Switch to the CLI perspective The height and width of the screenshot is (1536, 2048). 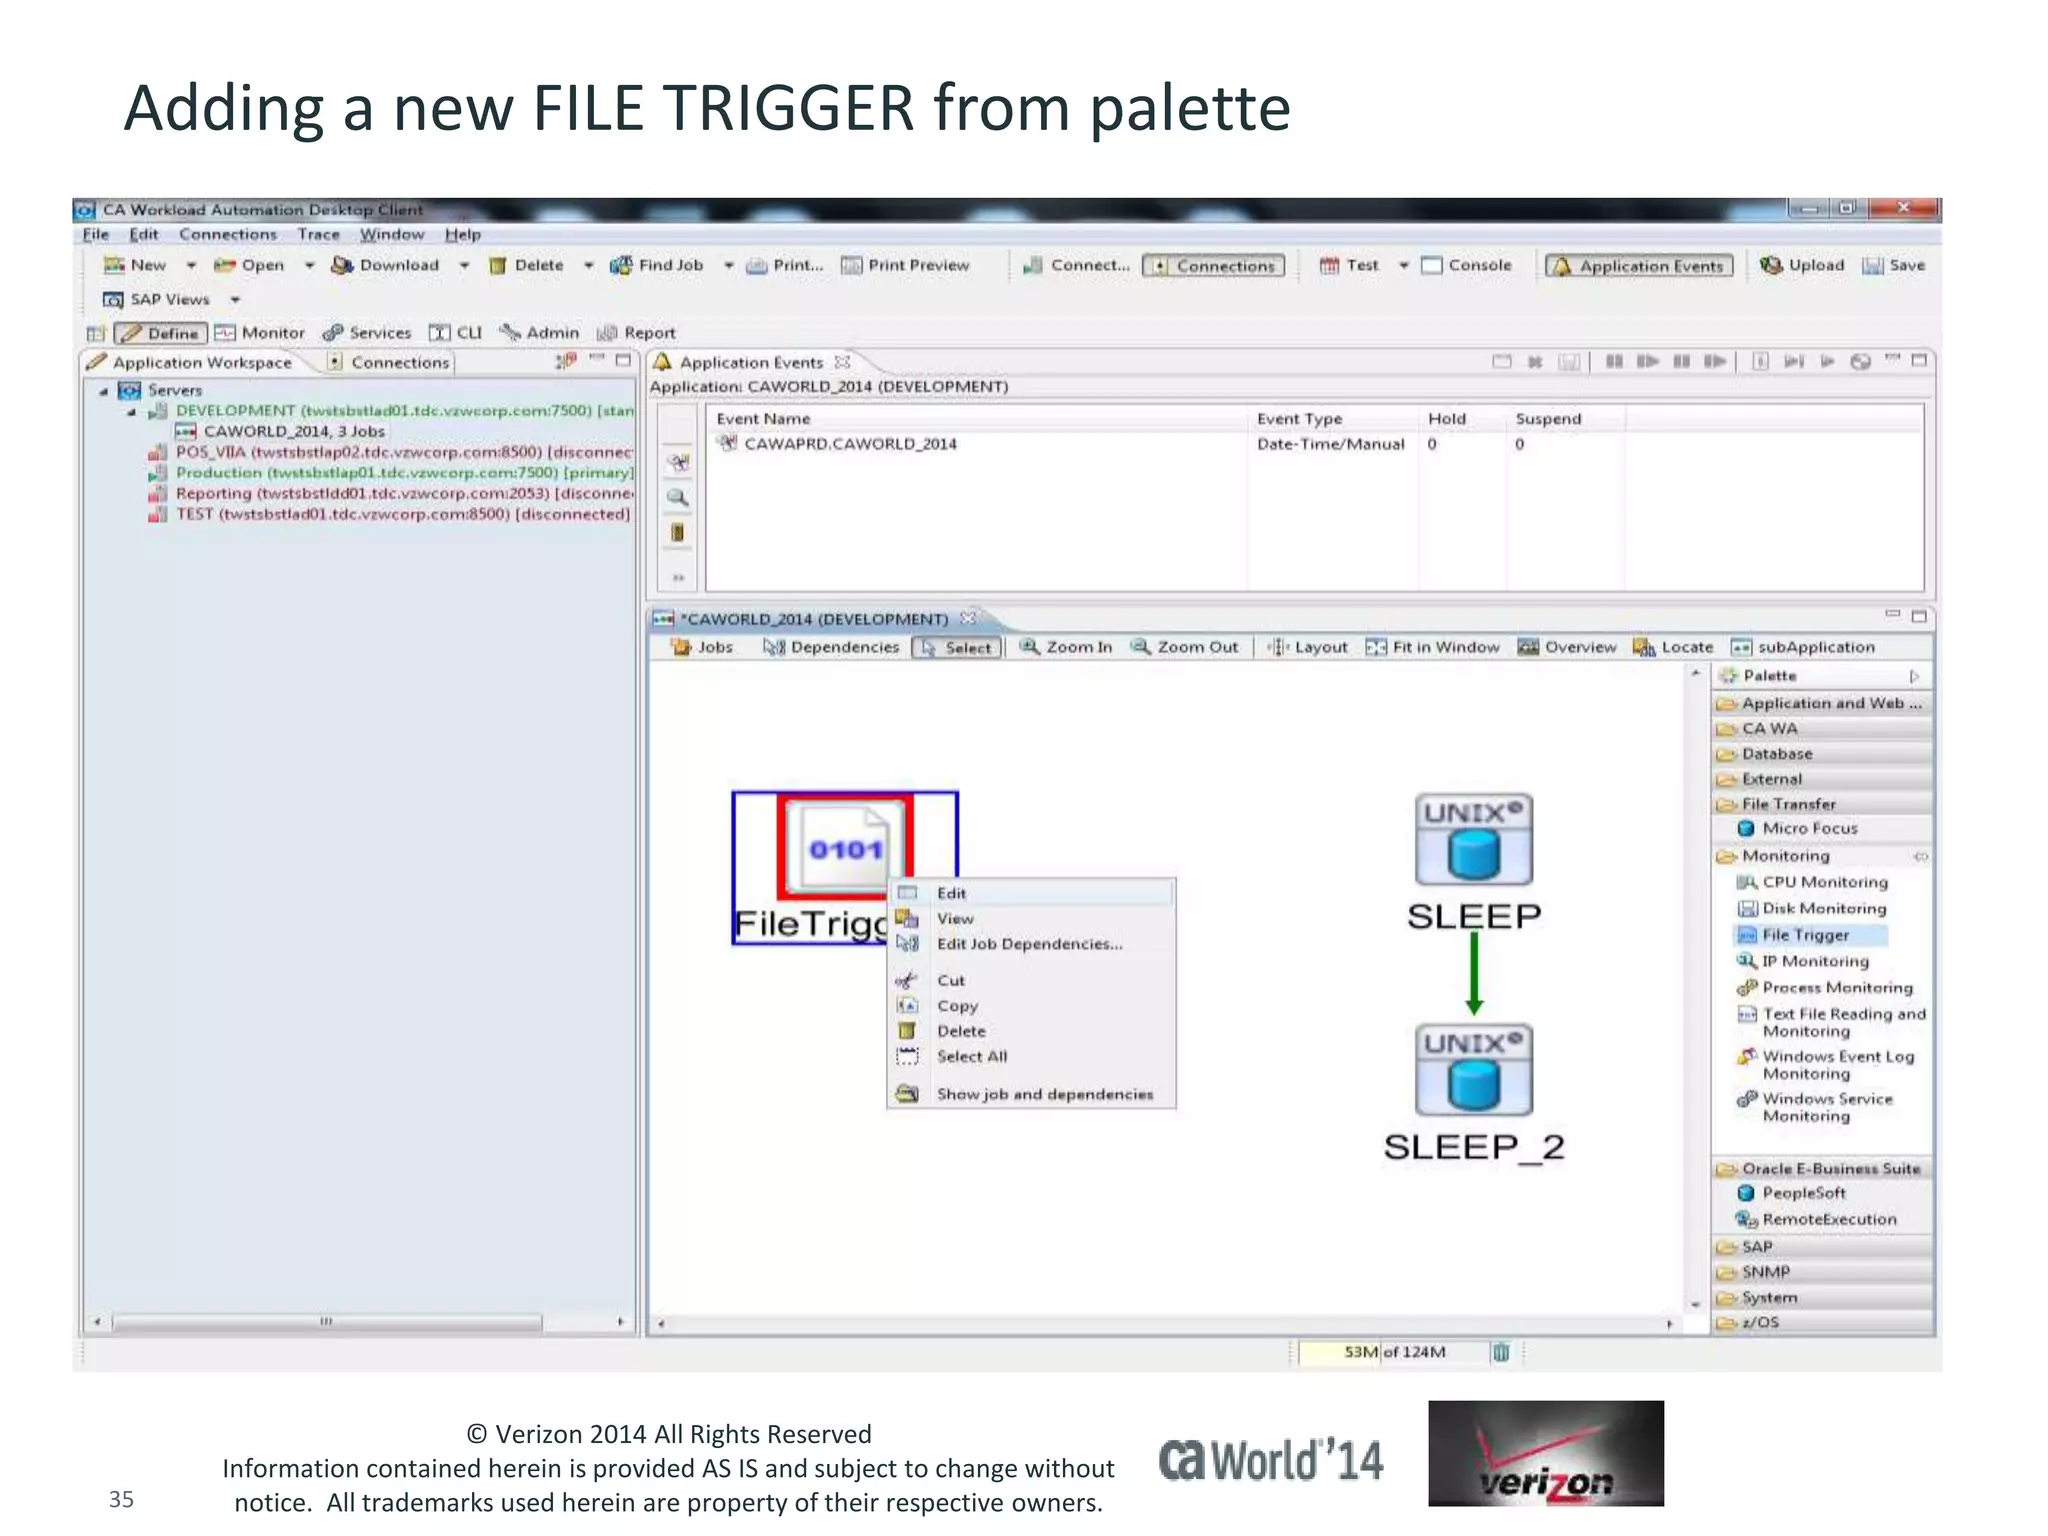(456, 333)
